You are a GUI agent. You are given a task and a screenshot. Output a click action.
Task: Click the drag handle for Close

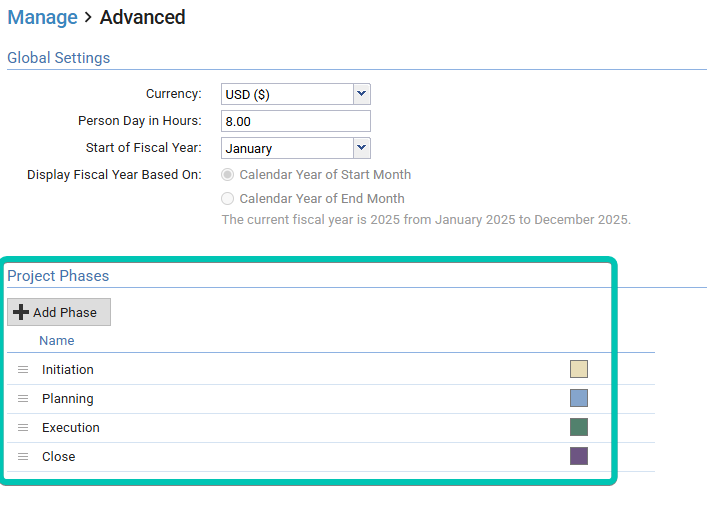pyautogui.click(x=23, y=457)
